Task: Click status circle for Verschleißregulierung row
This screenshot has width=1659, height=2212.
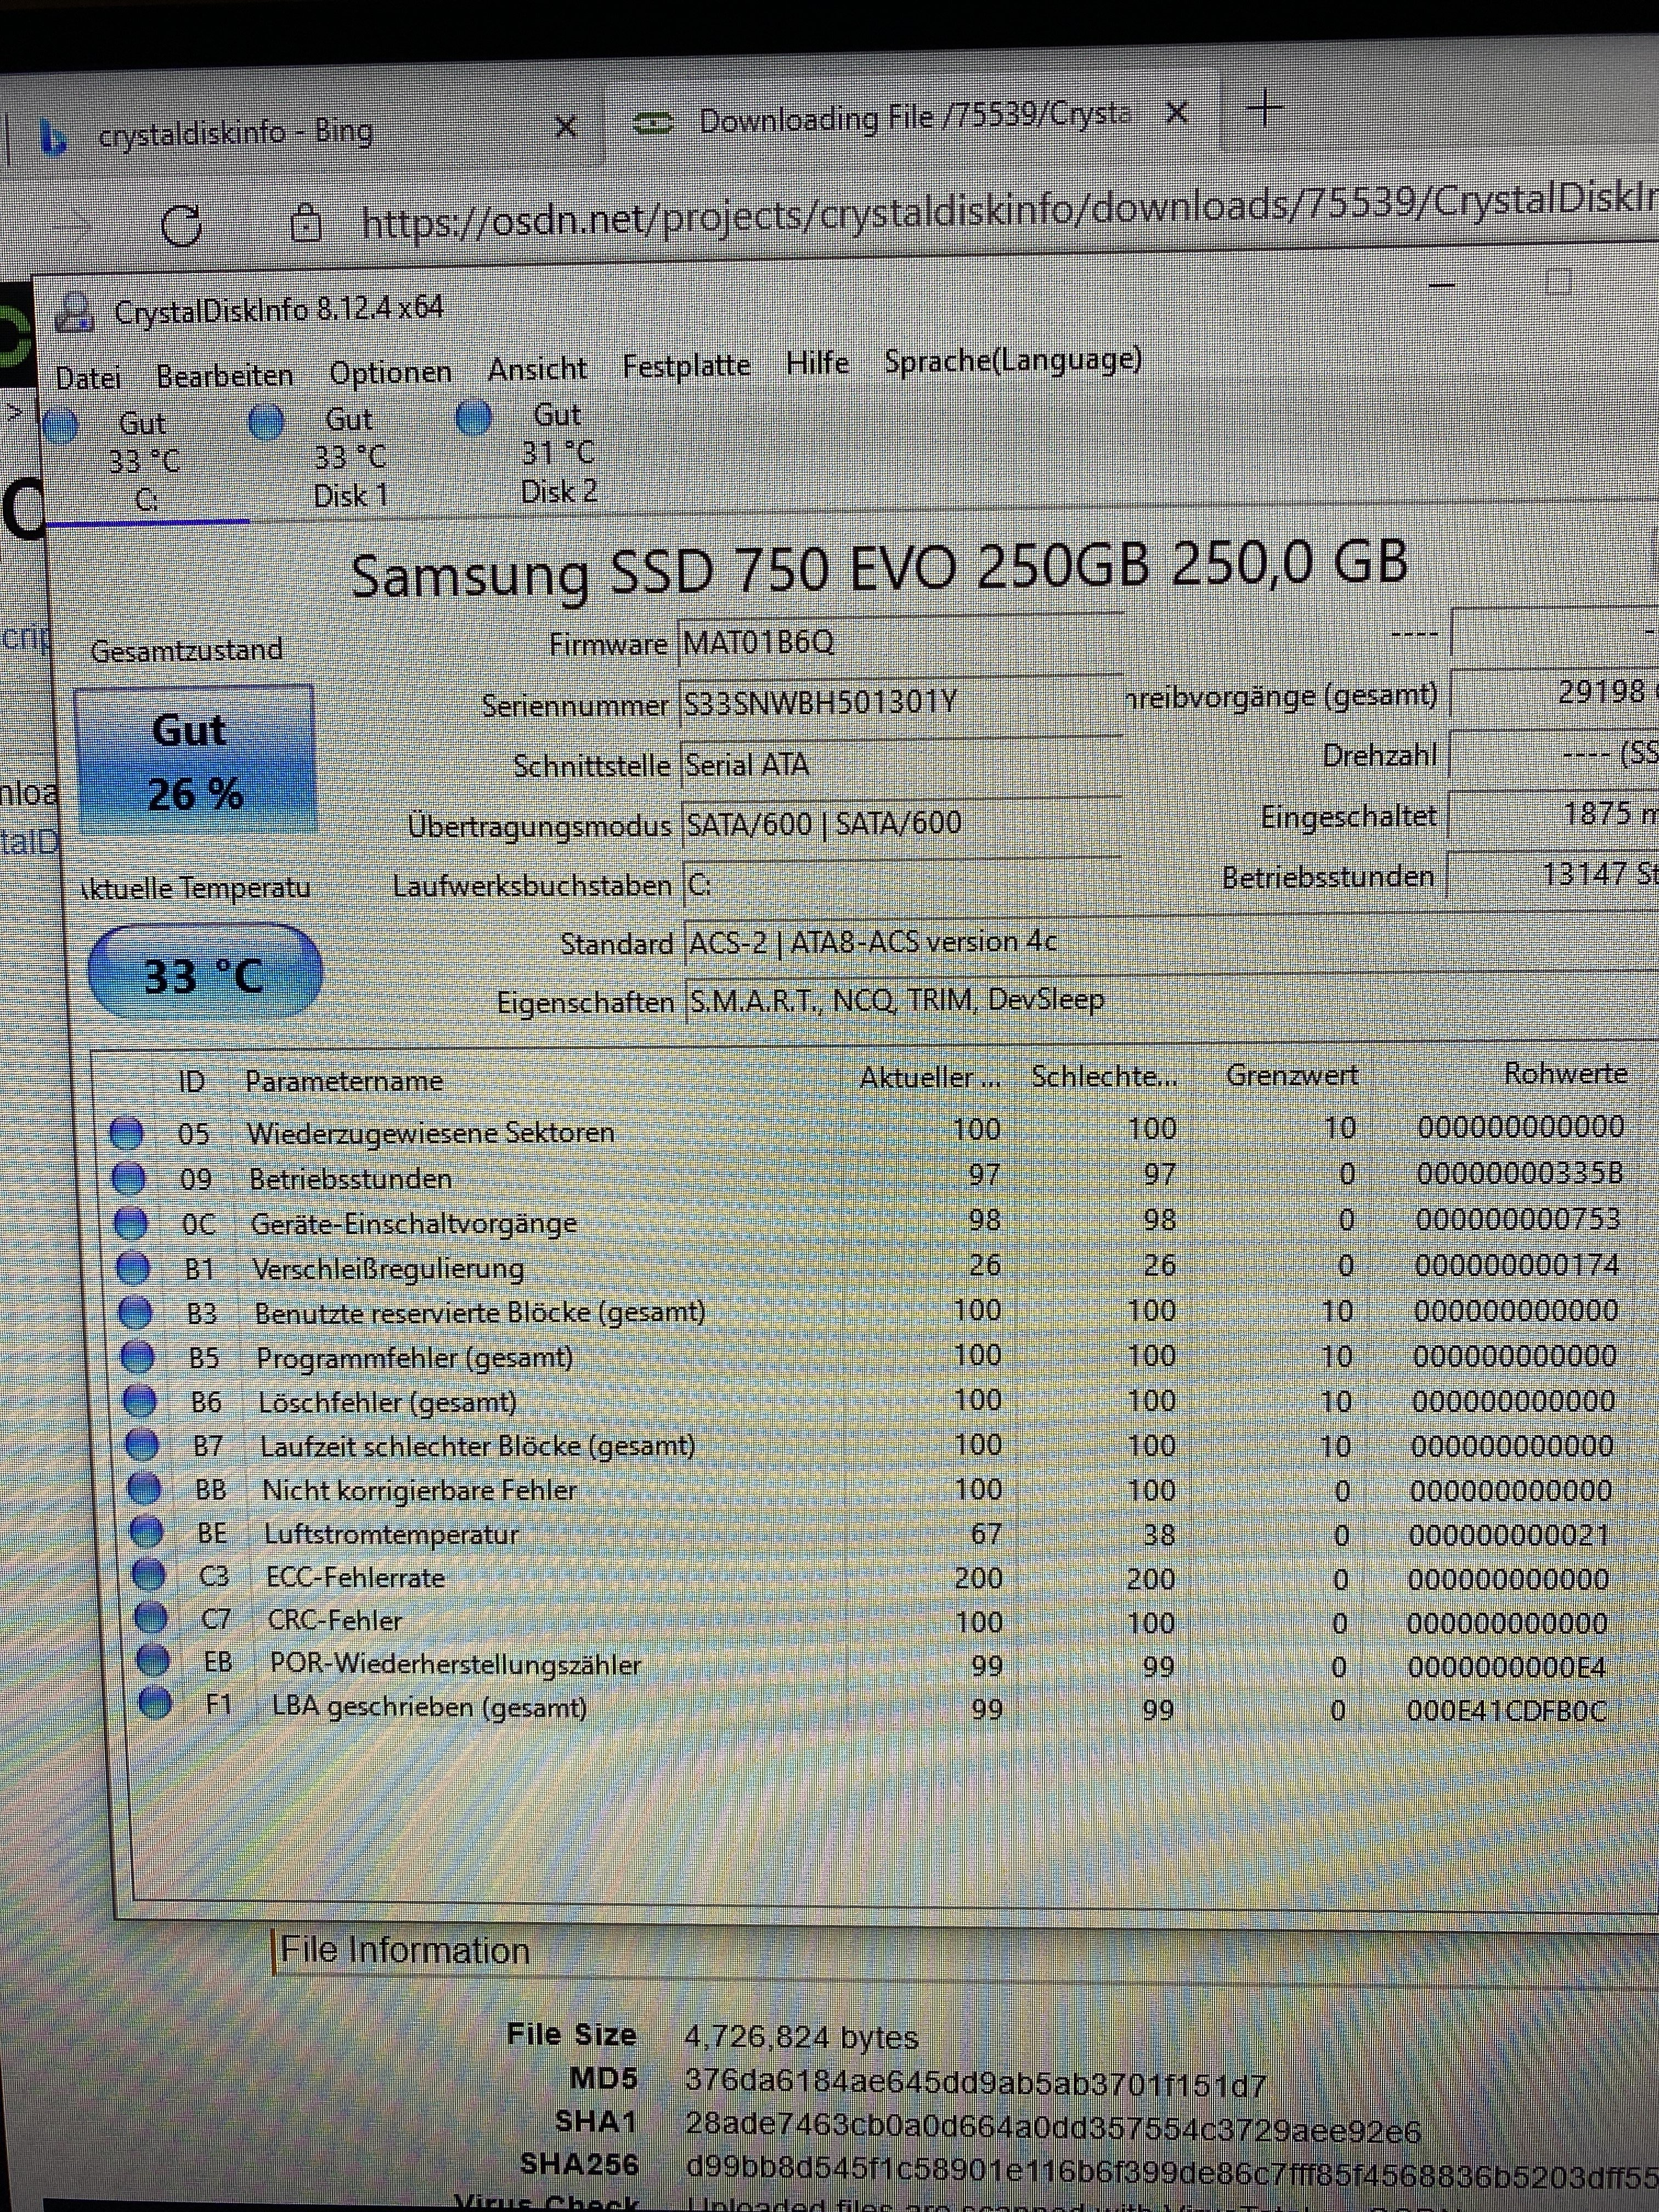Action: pyautogui.click(x=133, y=1268)
